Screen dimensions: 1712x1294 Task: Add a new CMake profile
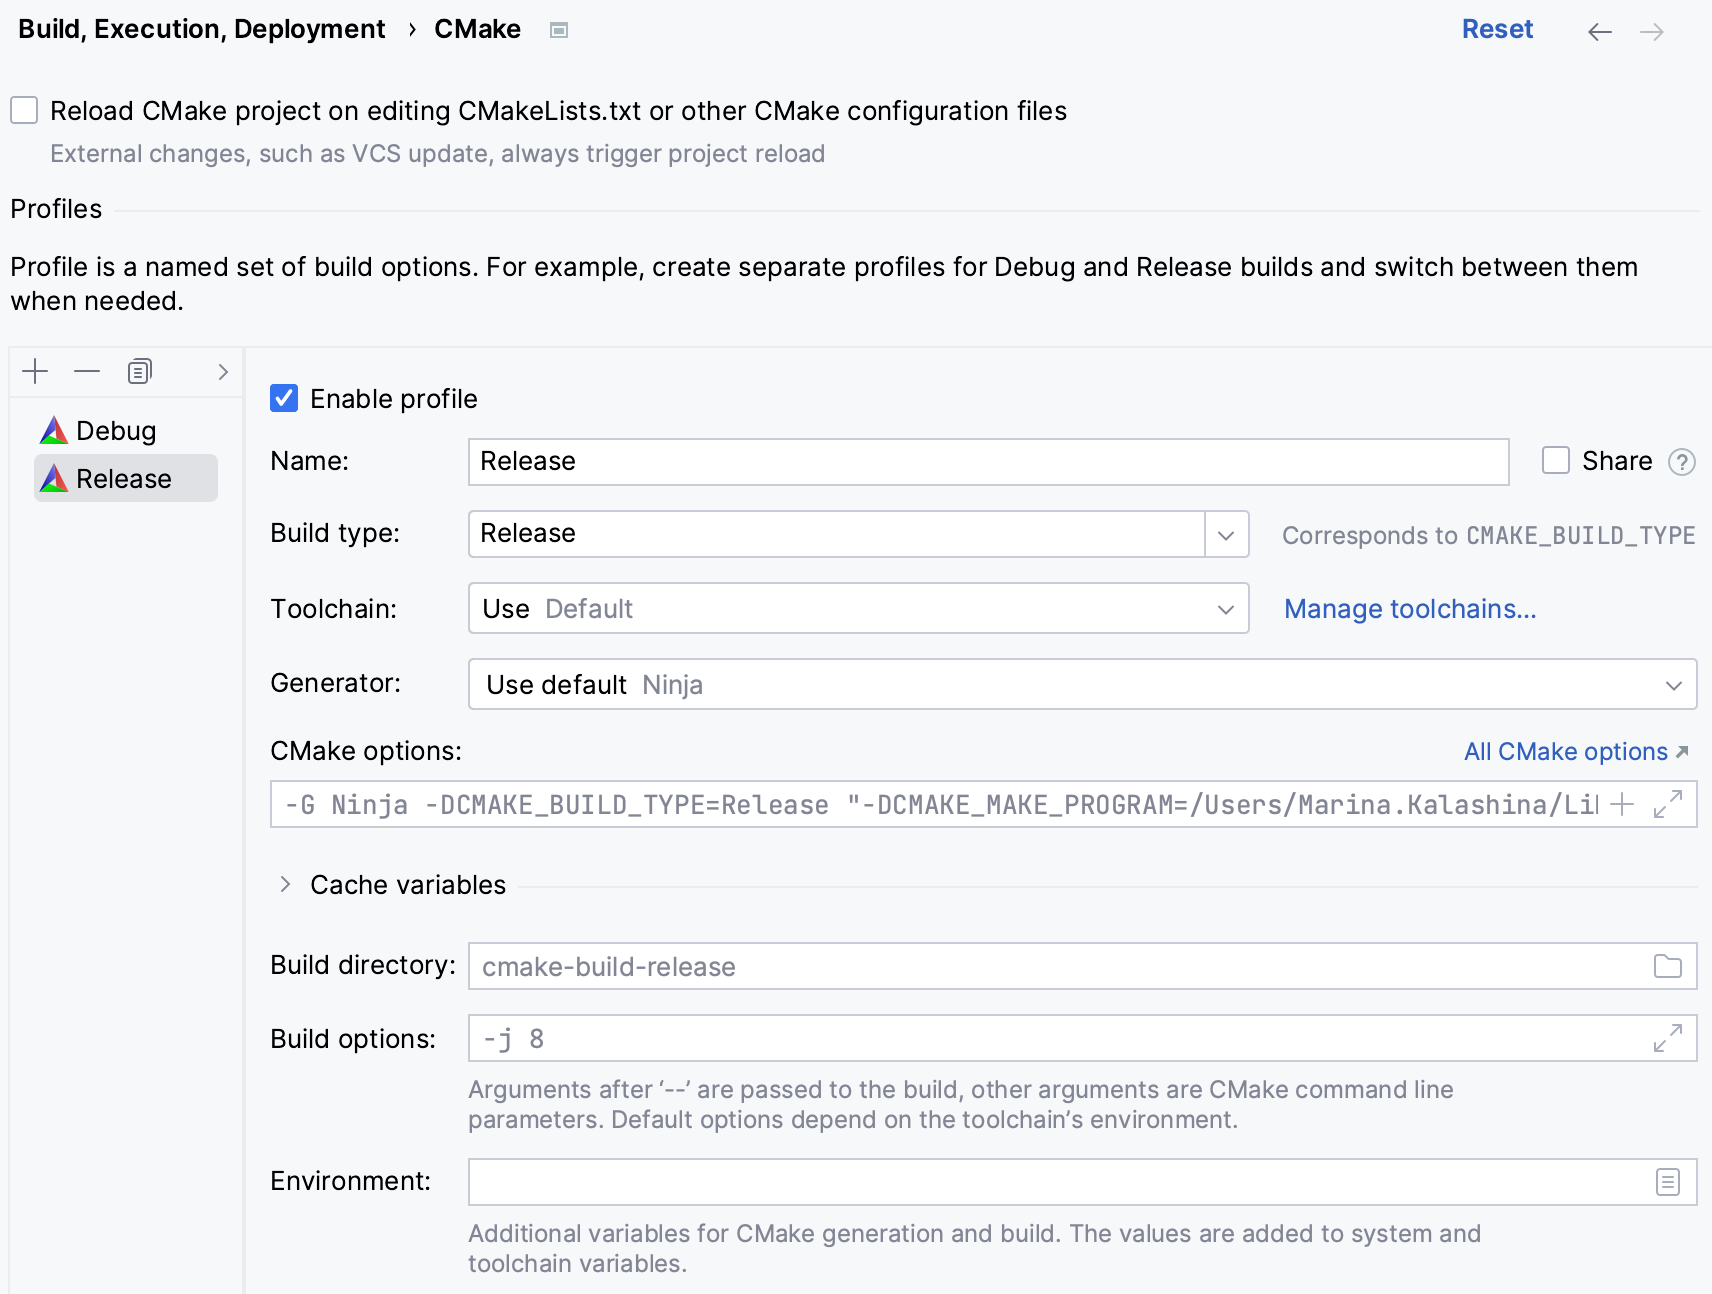(35, 371)
